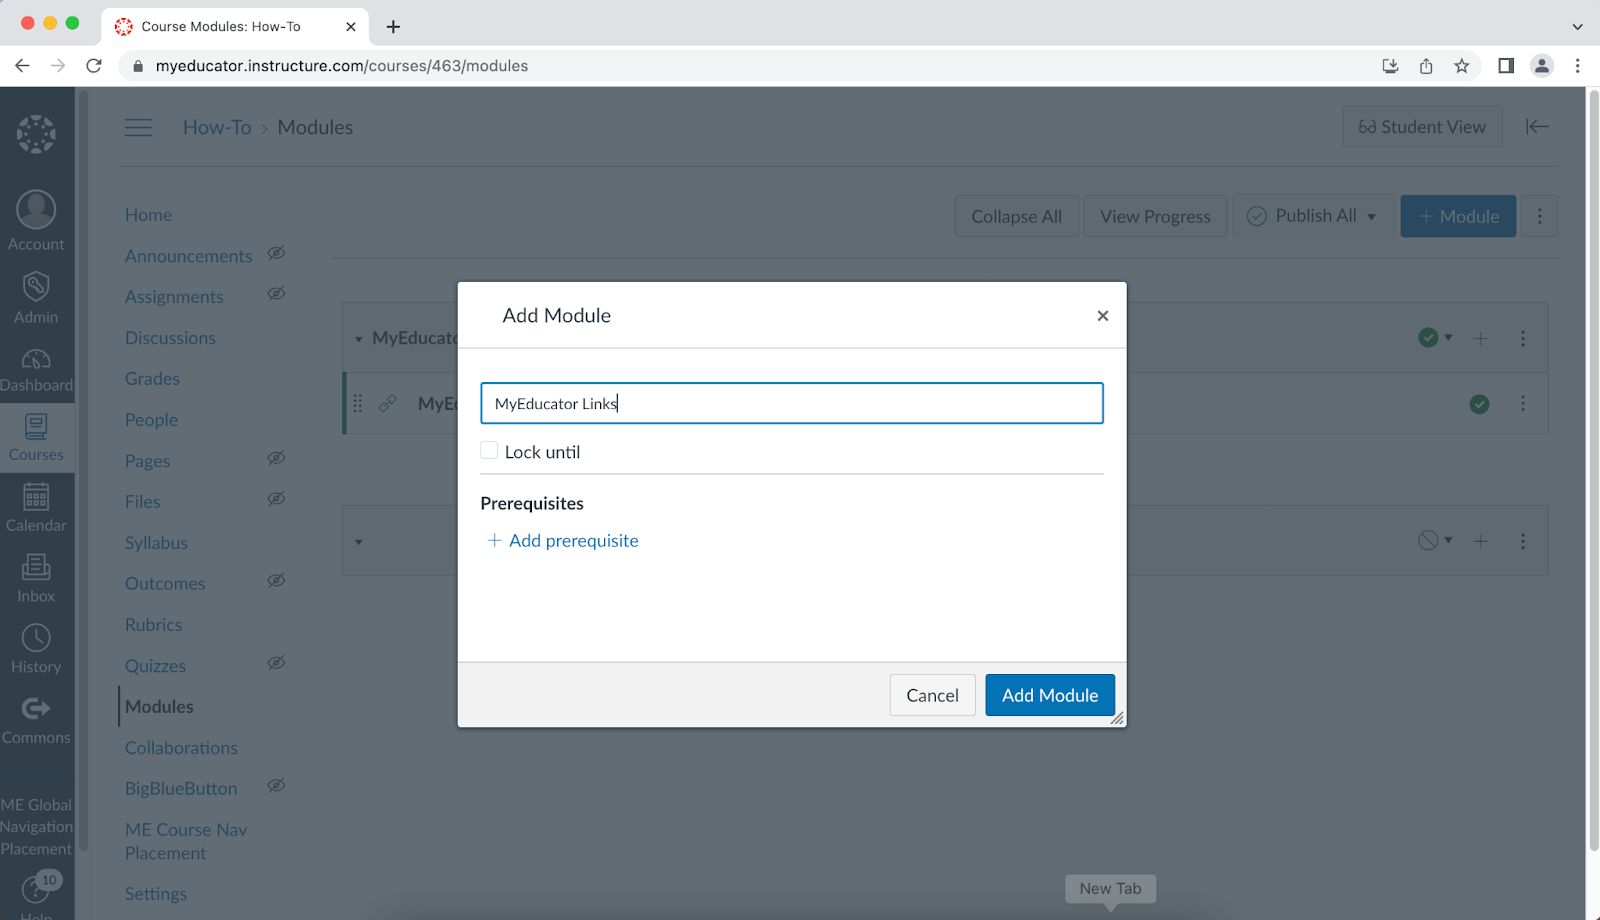
Task: Cancel the Add Module dialog
Action: 932,695
